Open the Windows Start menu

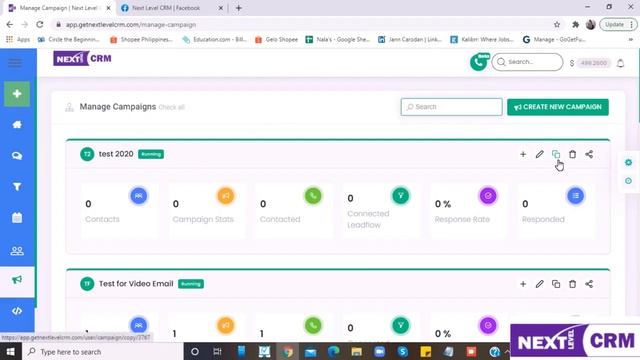10,351
